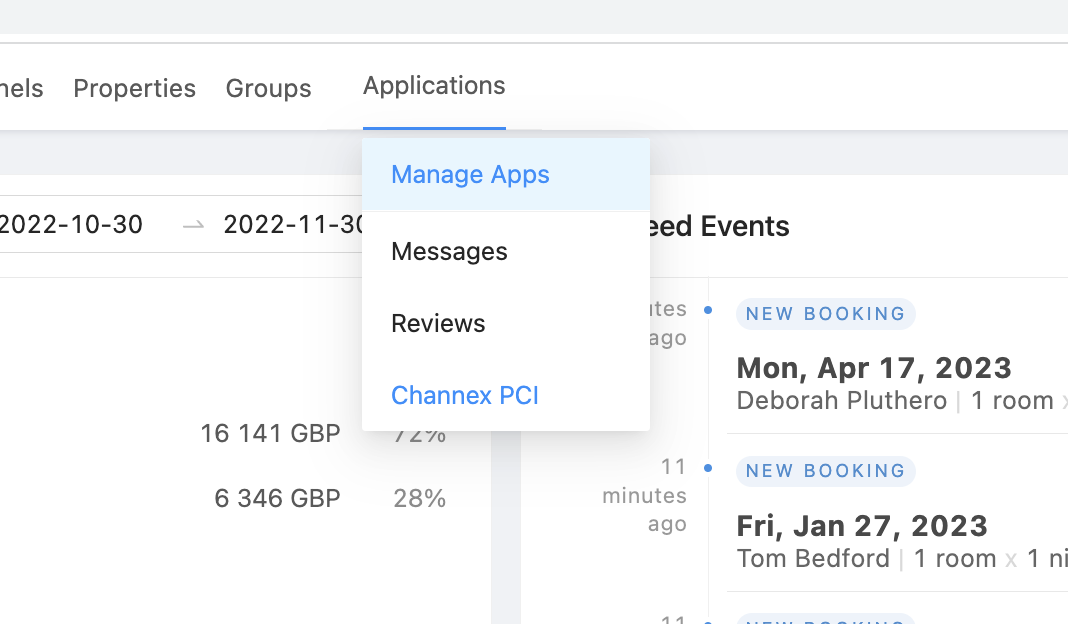Open the Channex PCI app
Viewport: 1068px width, 624px height.
pos(465,395)
